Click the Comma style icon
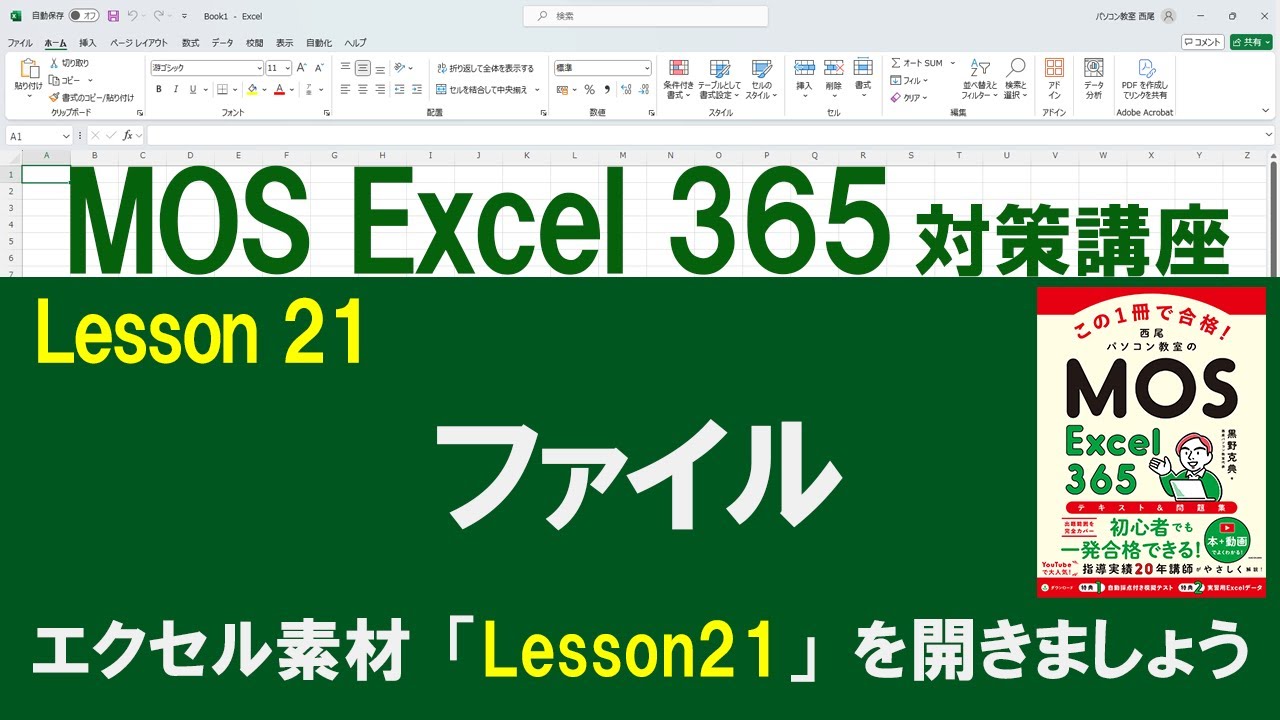 [x=606, y=89]
